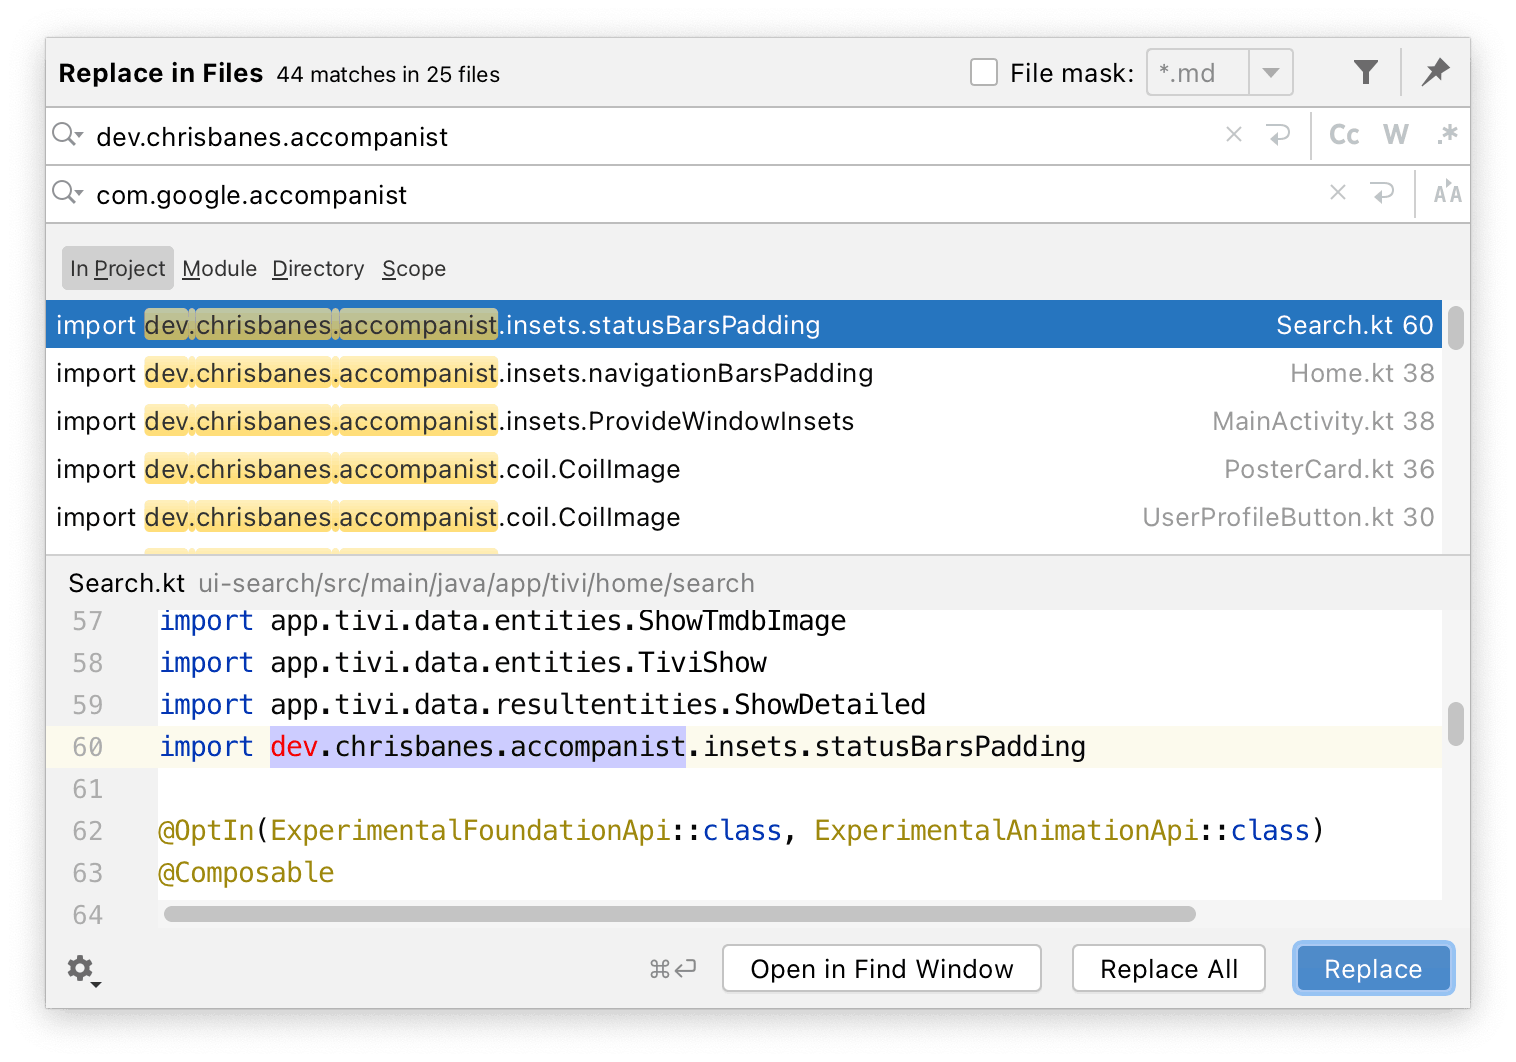This screenshot has width=1516, height=1062.
Task: Pin the Replace in Files window
Action: pos(1435,72)
